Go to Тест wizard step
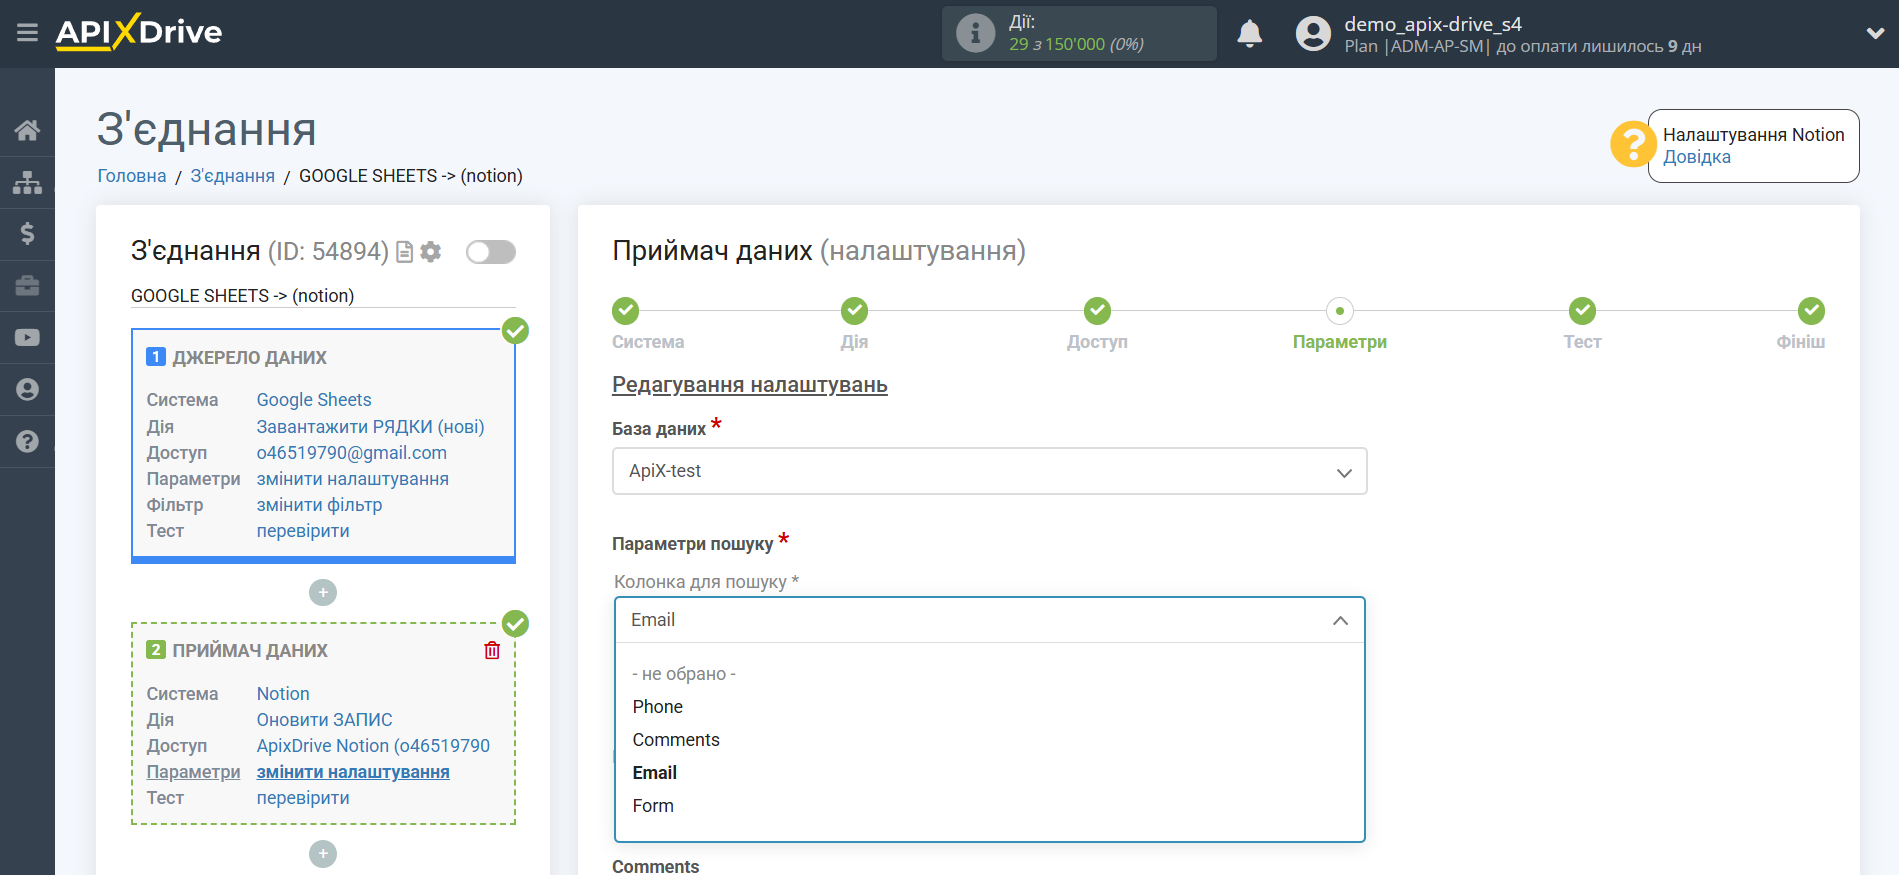This screenshot has height=875, width=1899. pos(1582,311)
